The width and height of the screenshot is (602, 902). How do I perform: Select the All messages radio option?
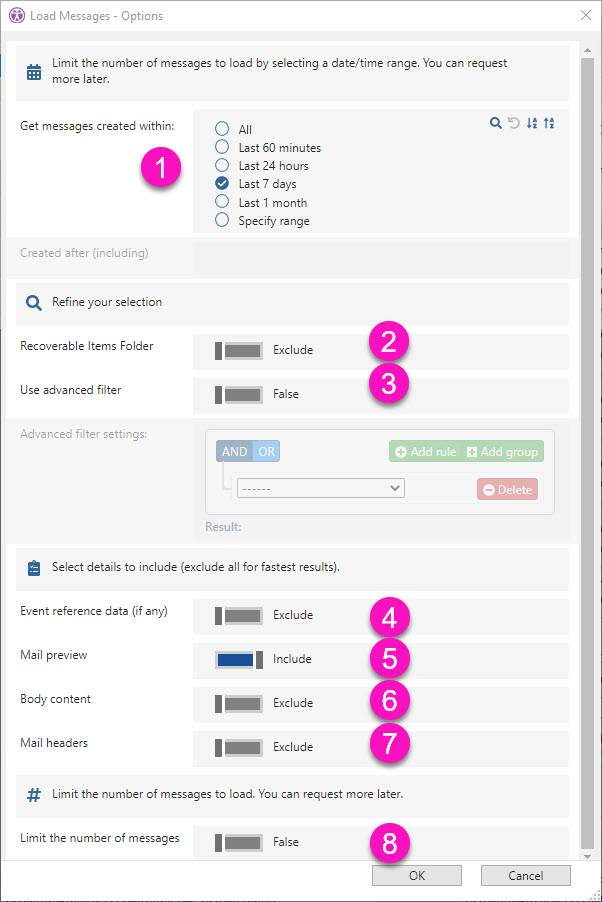222,129
